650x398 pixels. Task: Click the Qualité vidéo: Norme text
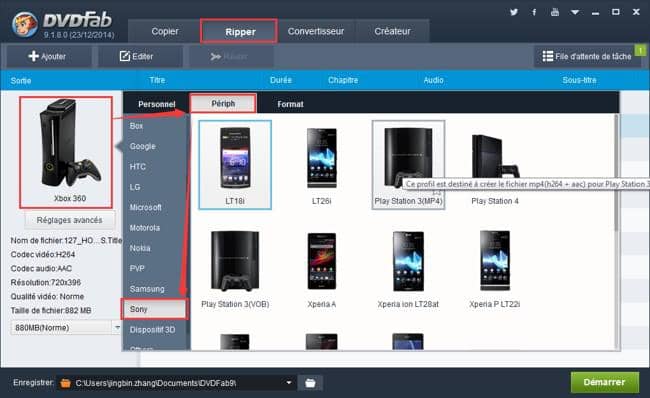(x=47, y=296)
